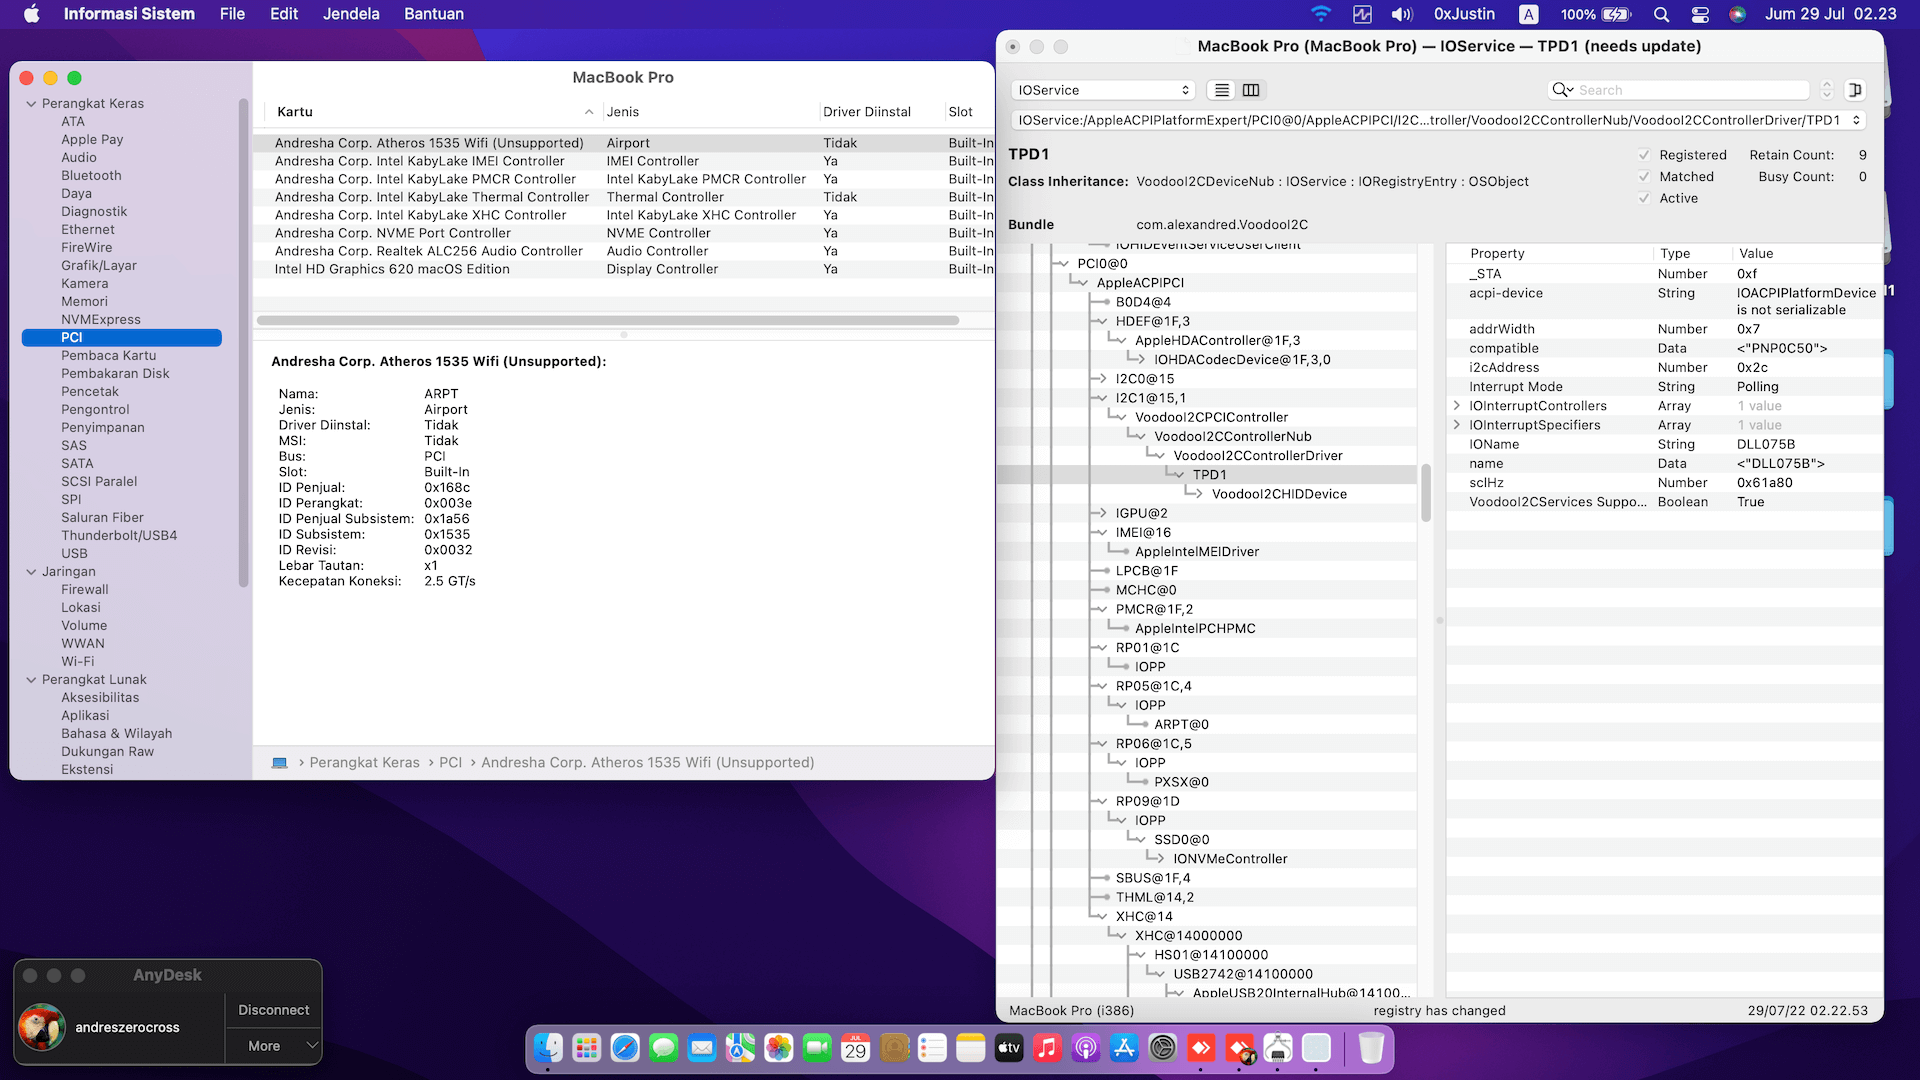Viewport: 1920px width, 1080px height.
Task: Toggle the IORegistryExplorer side panel button
Action: pos(1855,90)
